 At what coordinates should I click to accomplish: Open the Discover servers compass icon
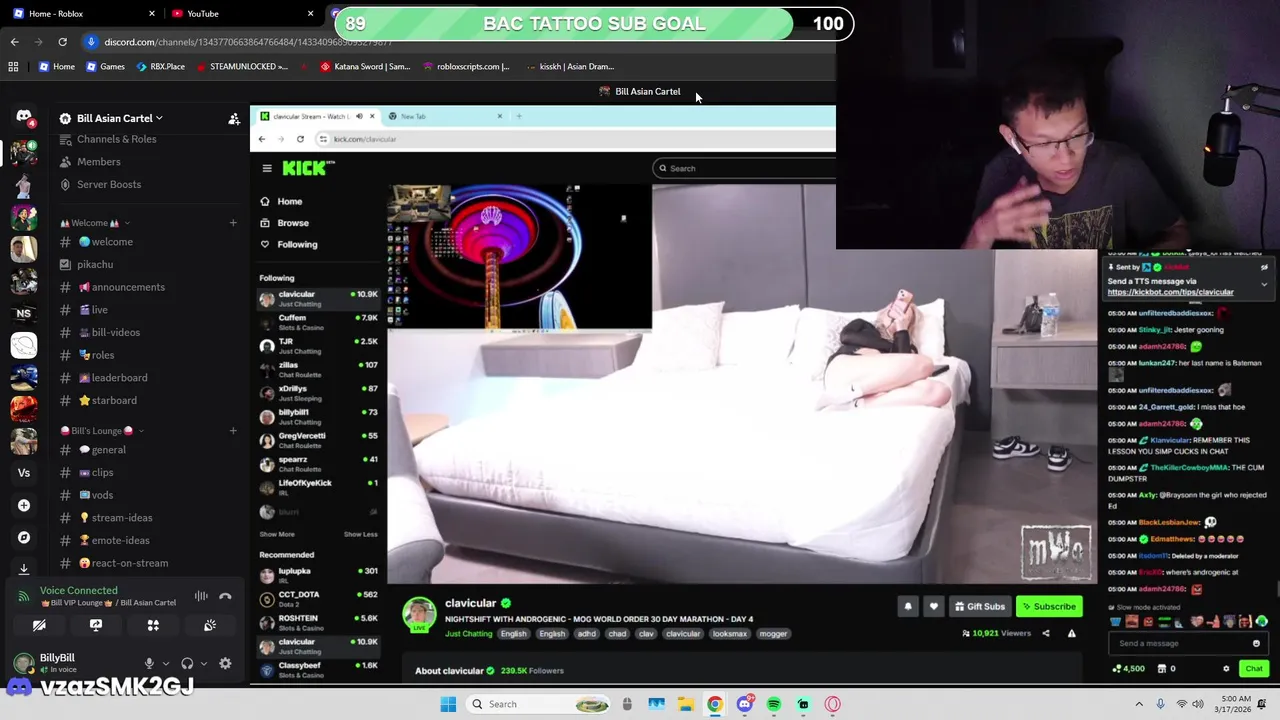(24, 537)
